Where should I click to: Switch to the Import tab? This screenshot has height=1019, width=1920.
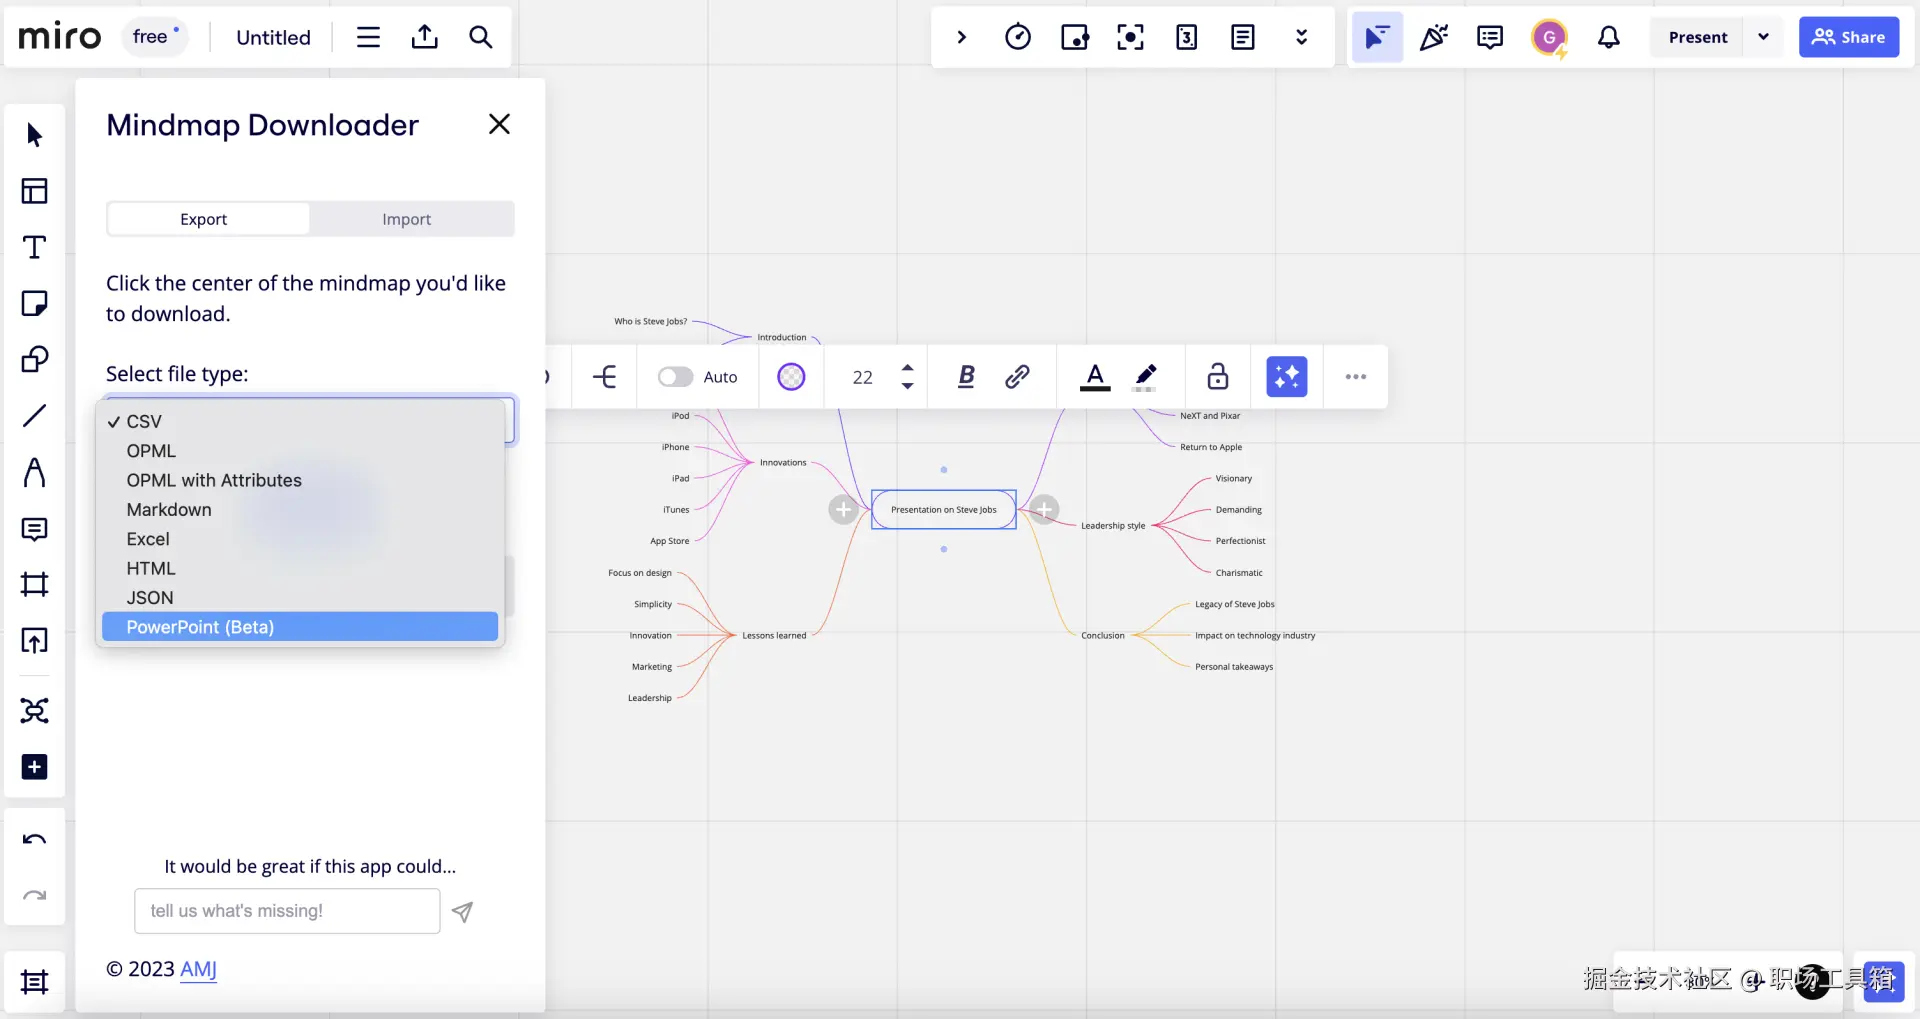407,219
